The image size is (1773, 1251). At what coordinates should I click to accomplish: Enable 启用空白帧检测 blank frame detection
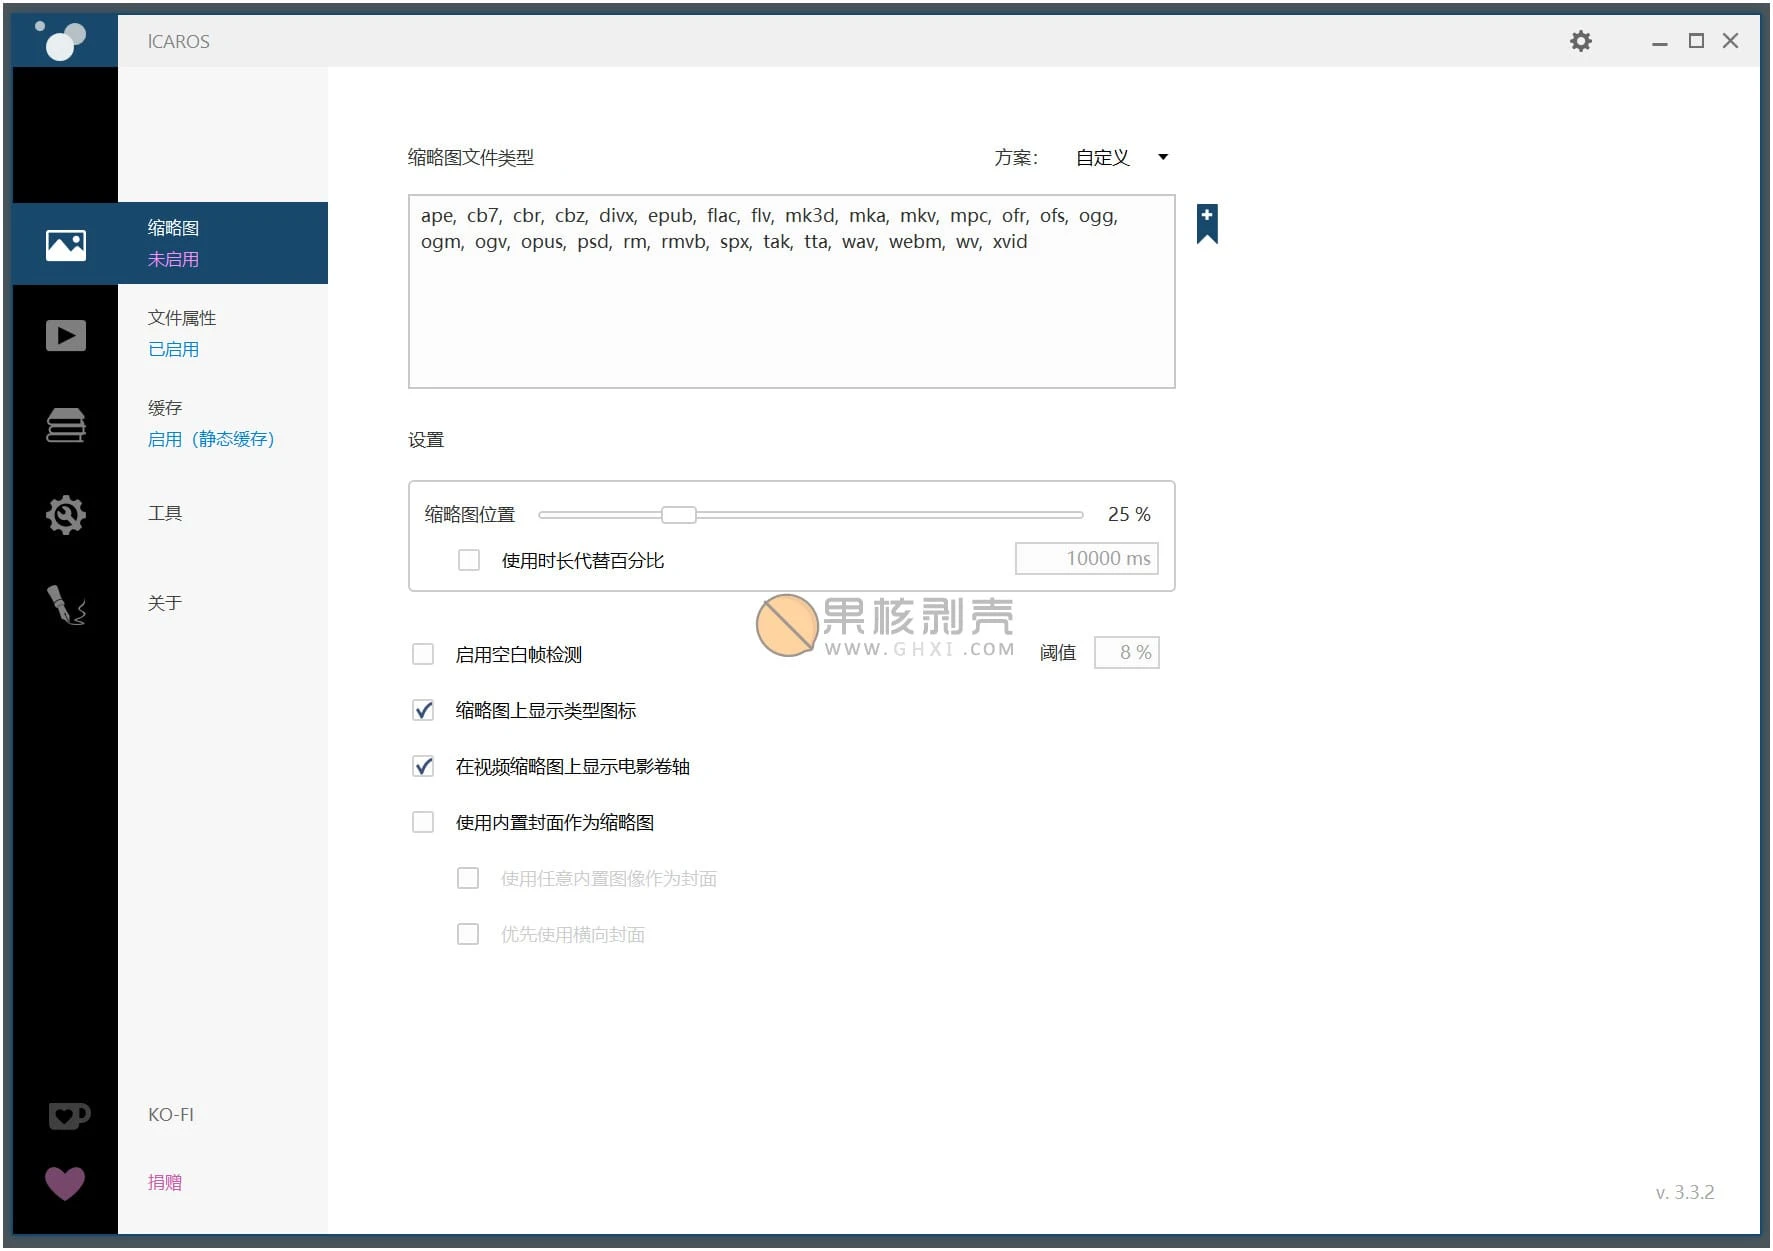(x=423, y=653)
